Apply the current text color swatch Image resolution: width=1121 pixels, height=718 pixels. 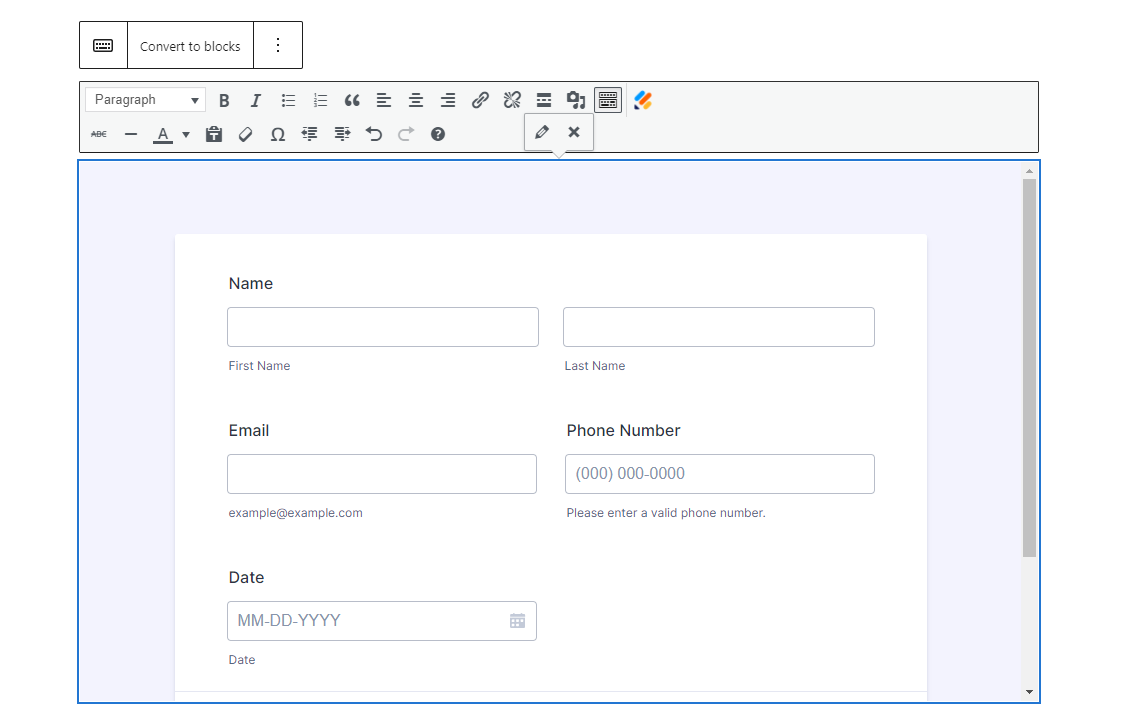163,134
